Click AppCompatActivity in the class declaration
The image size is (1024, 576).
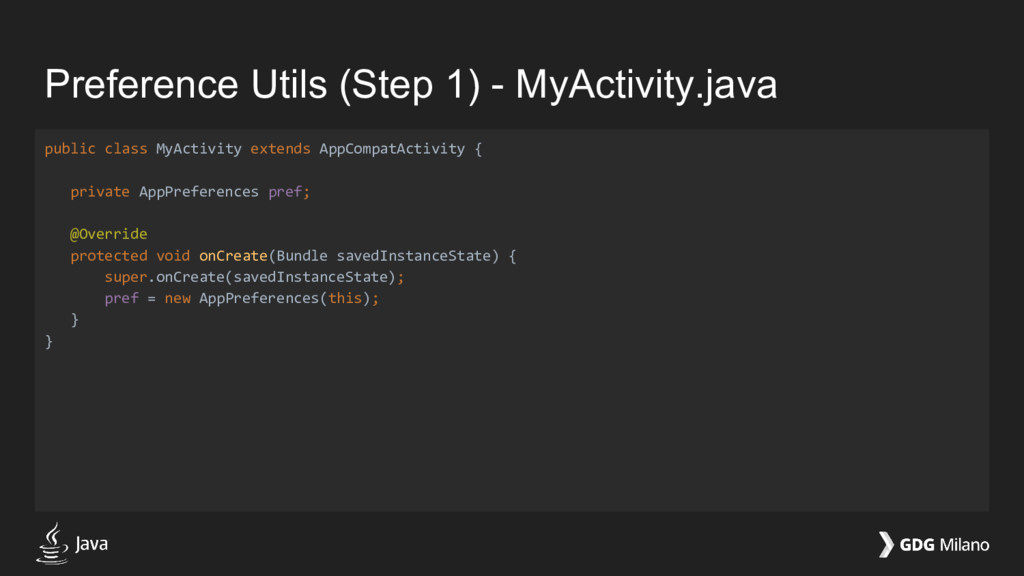(x=392, y=149)
